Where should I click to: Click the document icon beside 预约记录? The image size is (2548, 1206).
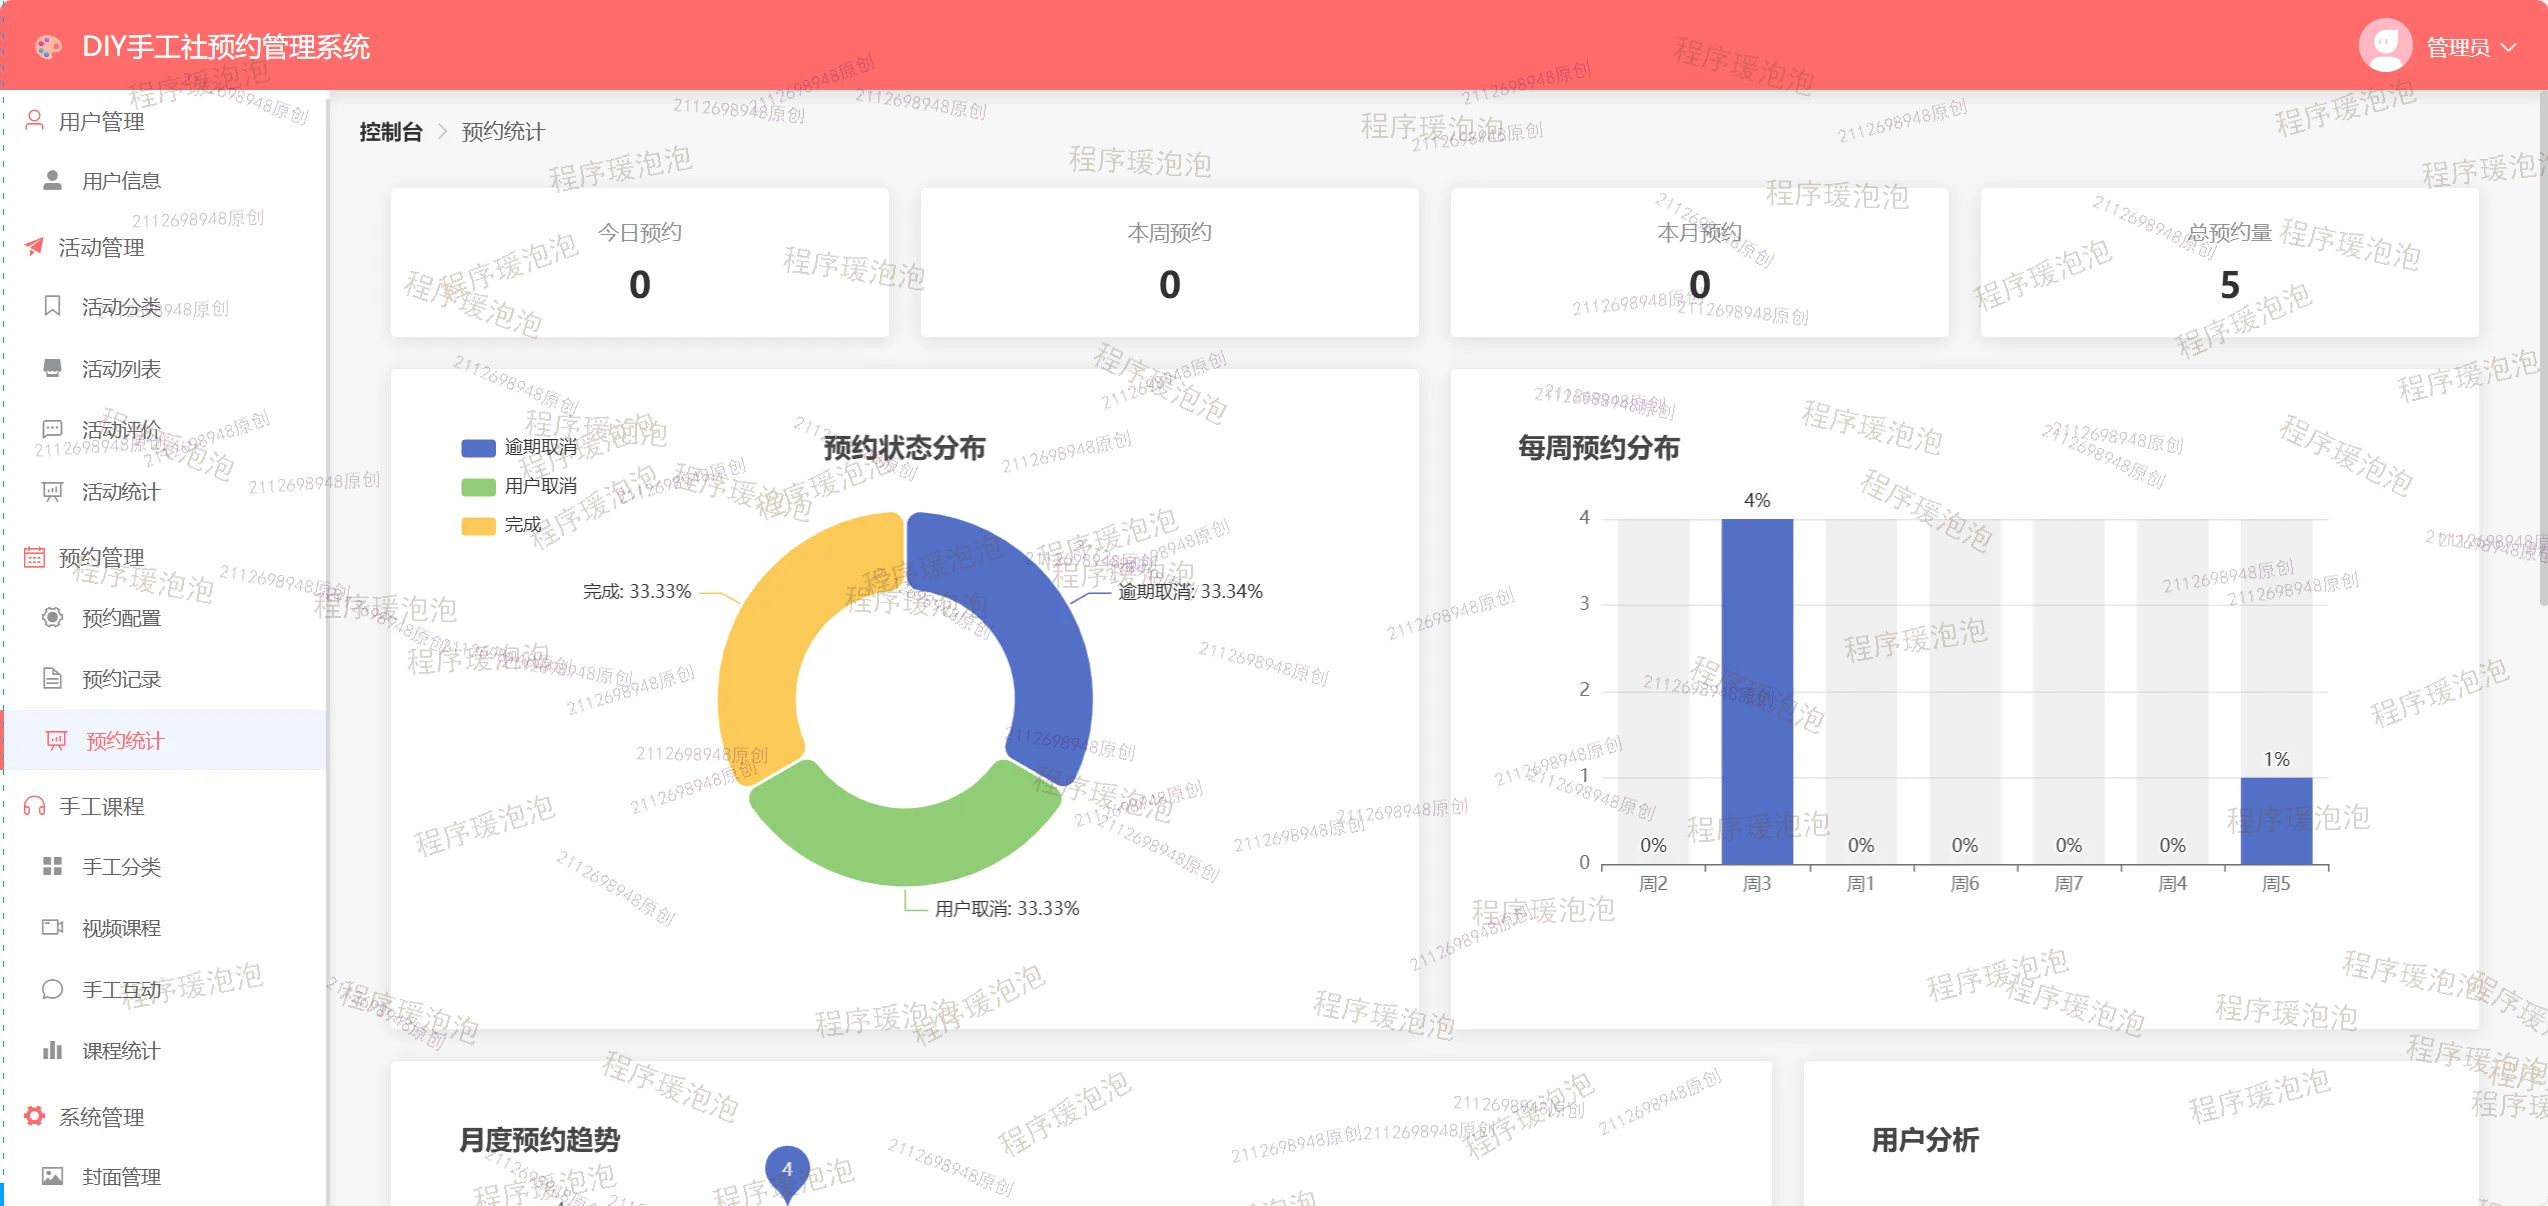52,679
